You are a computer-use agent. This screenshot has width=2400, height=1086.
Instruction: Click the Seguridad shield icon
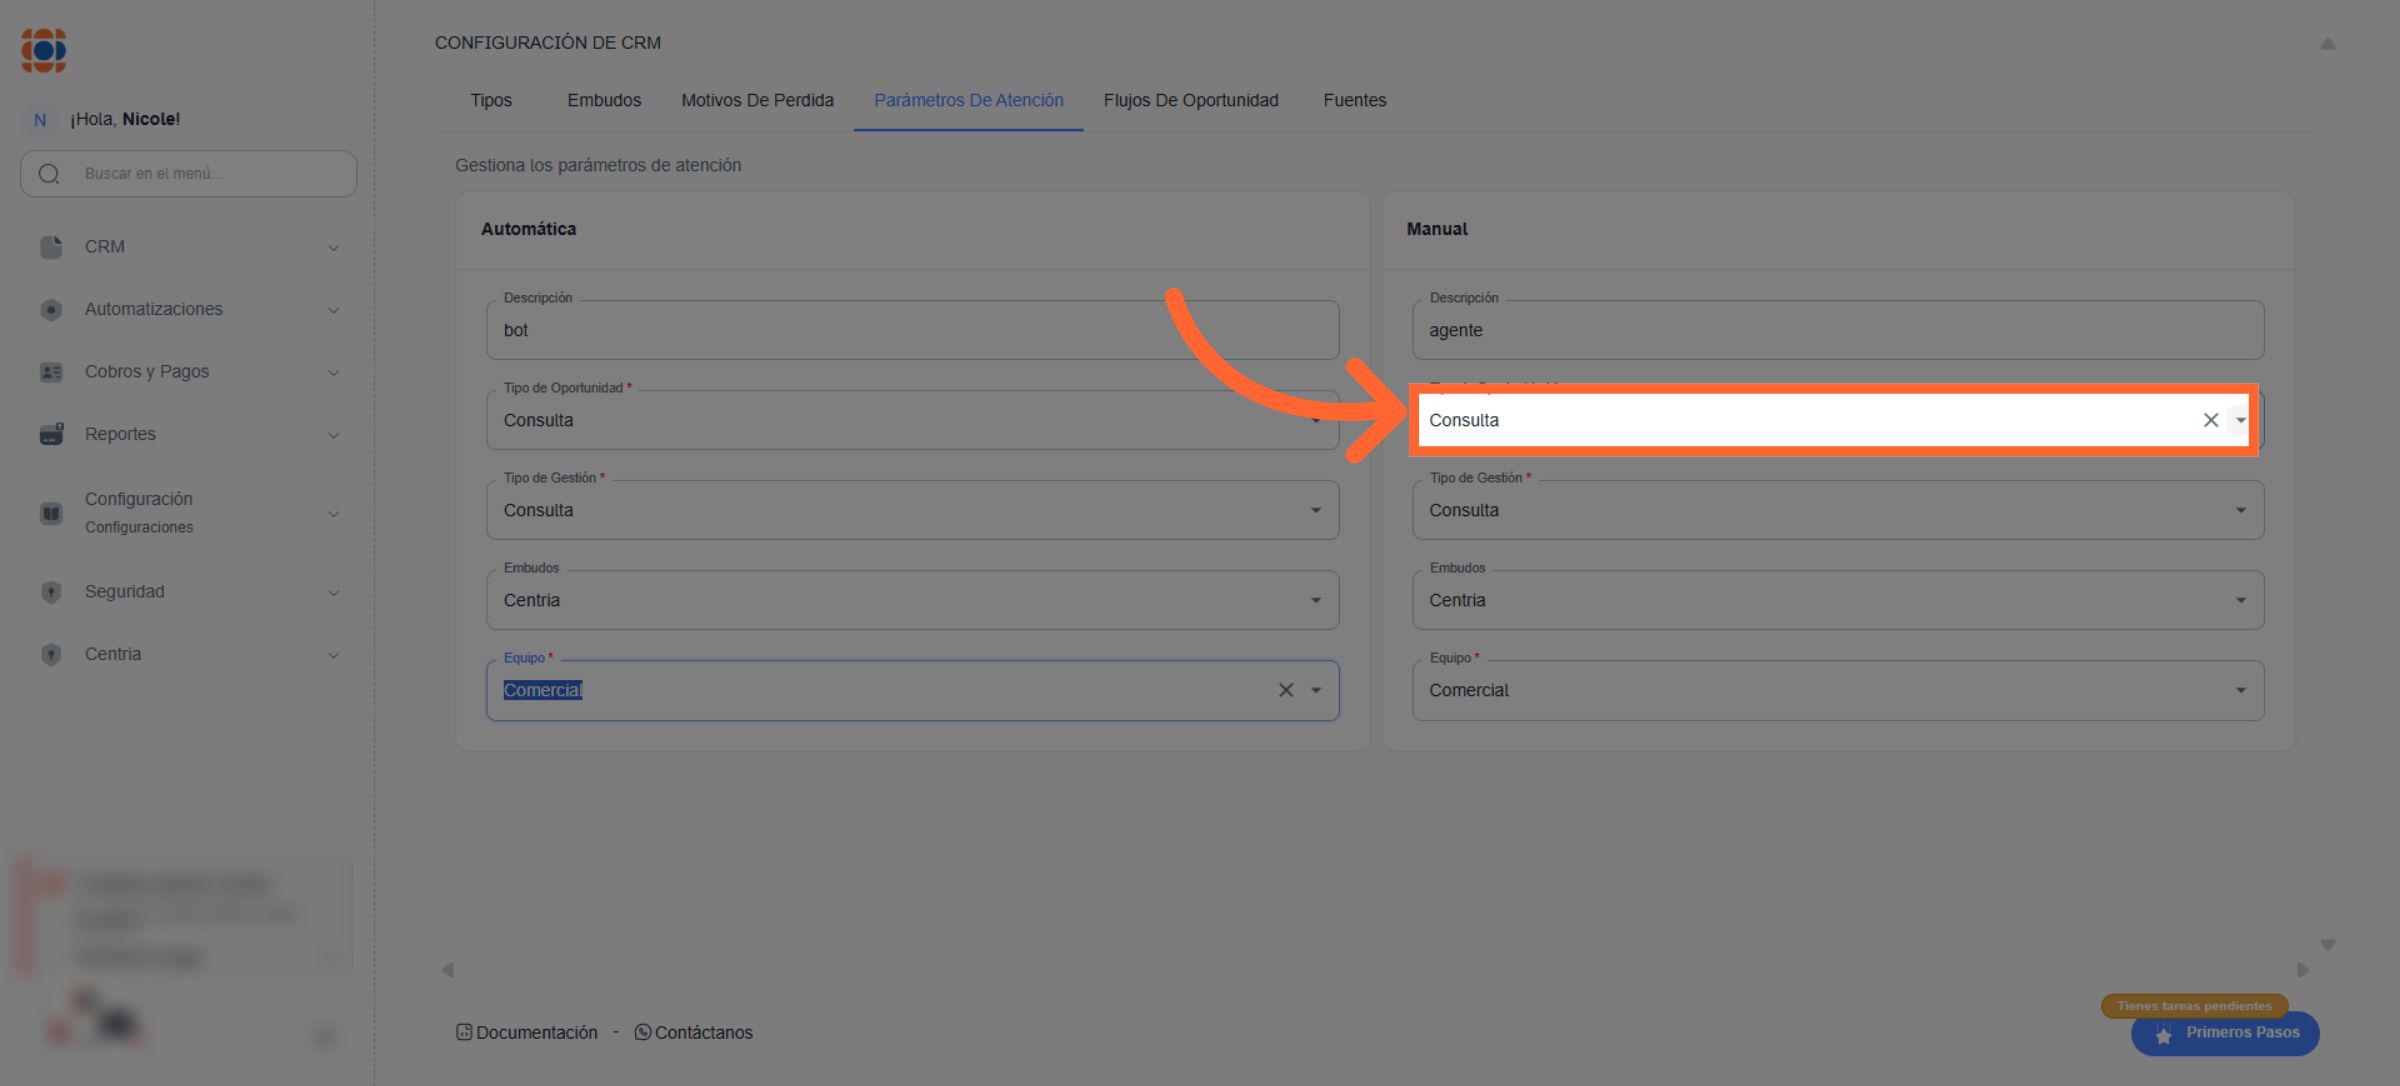[51, 592]
